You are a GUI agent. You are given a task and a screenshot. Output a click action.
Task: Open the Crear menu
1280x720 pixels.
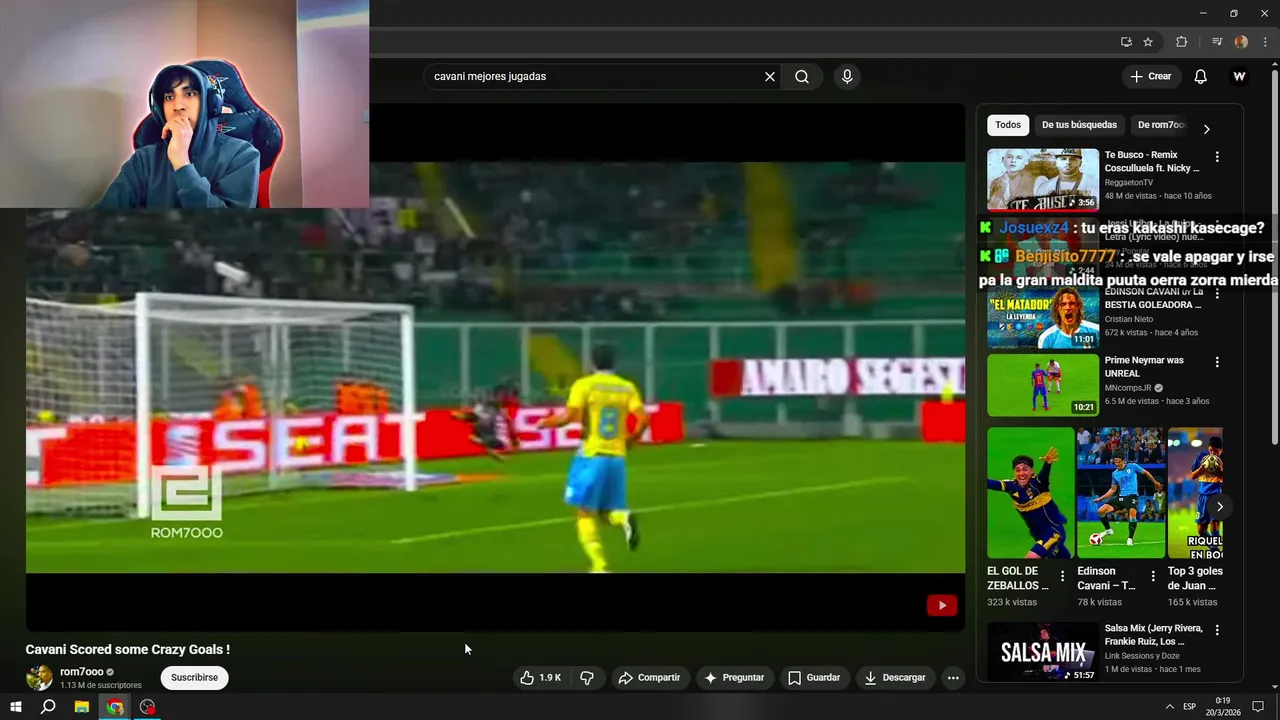pyautogui.click(x=1151, y=77)
